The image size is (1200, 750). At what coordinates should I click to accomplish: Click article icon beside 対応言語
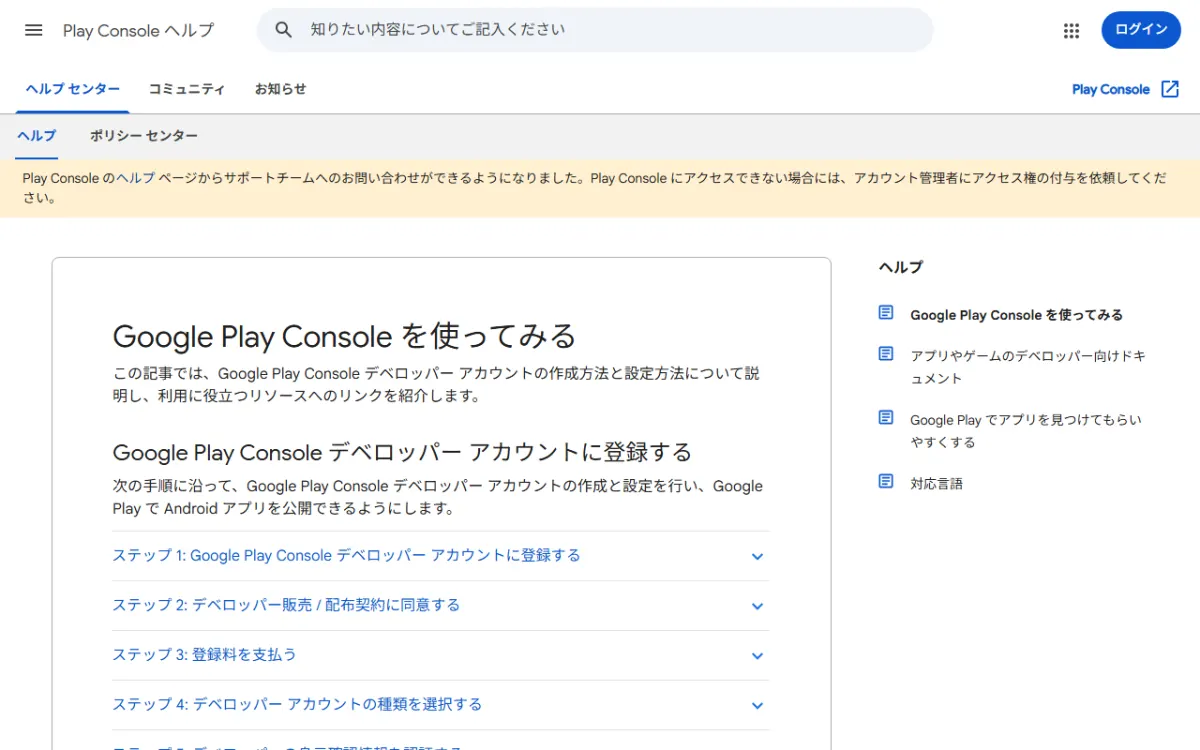click(886, 482)
